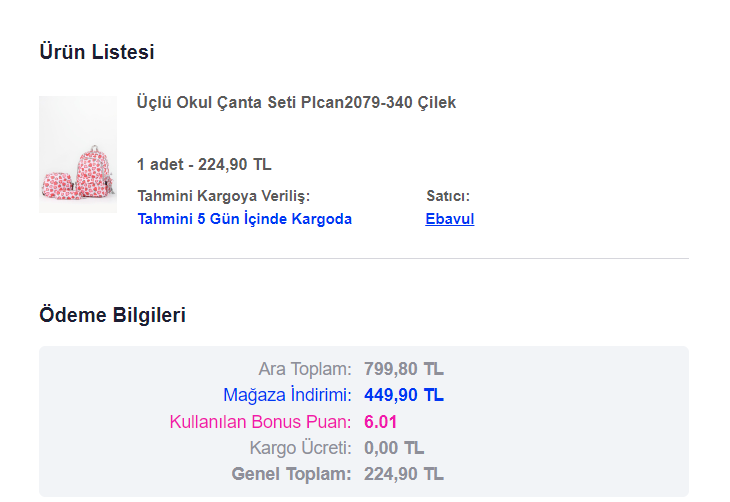Click the Mağaza İndirimi label
This screenshot has height=502, width=730.
[x=287, y=395]
